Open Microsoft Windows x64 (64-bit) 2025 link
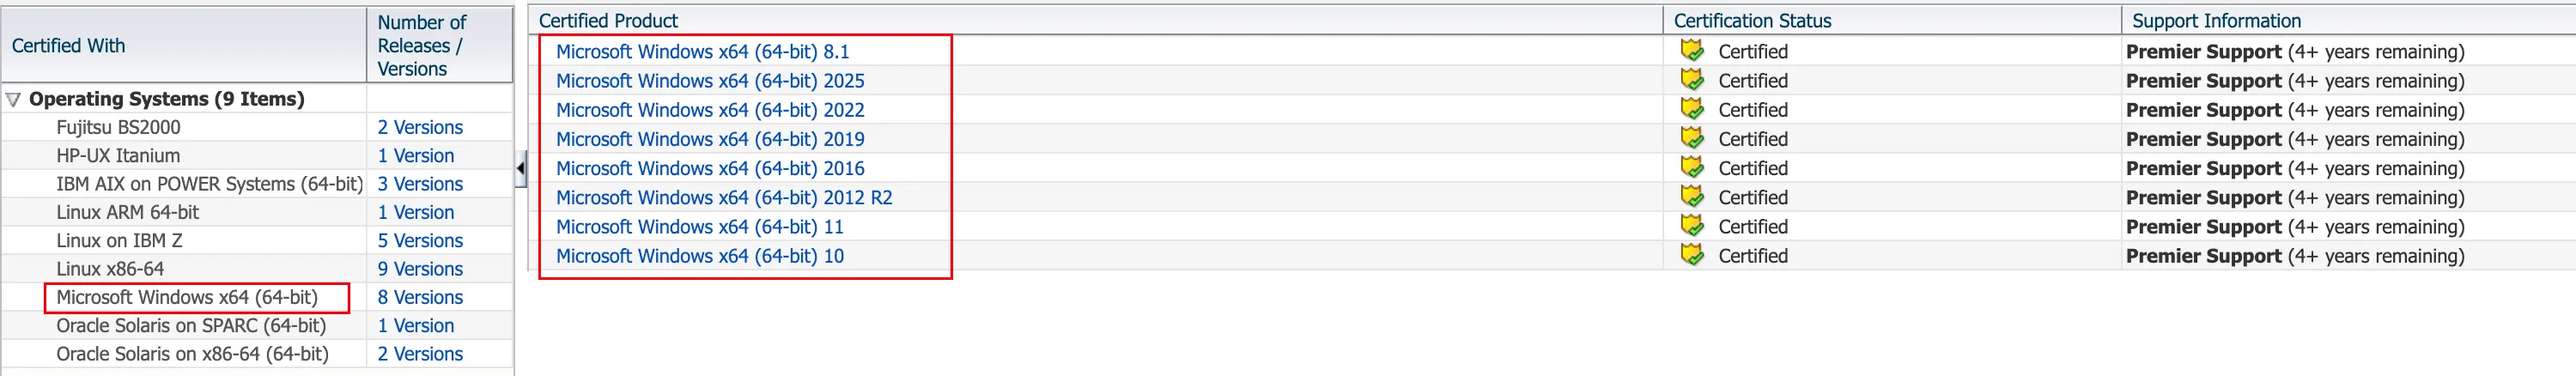 click(710, 81)
